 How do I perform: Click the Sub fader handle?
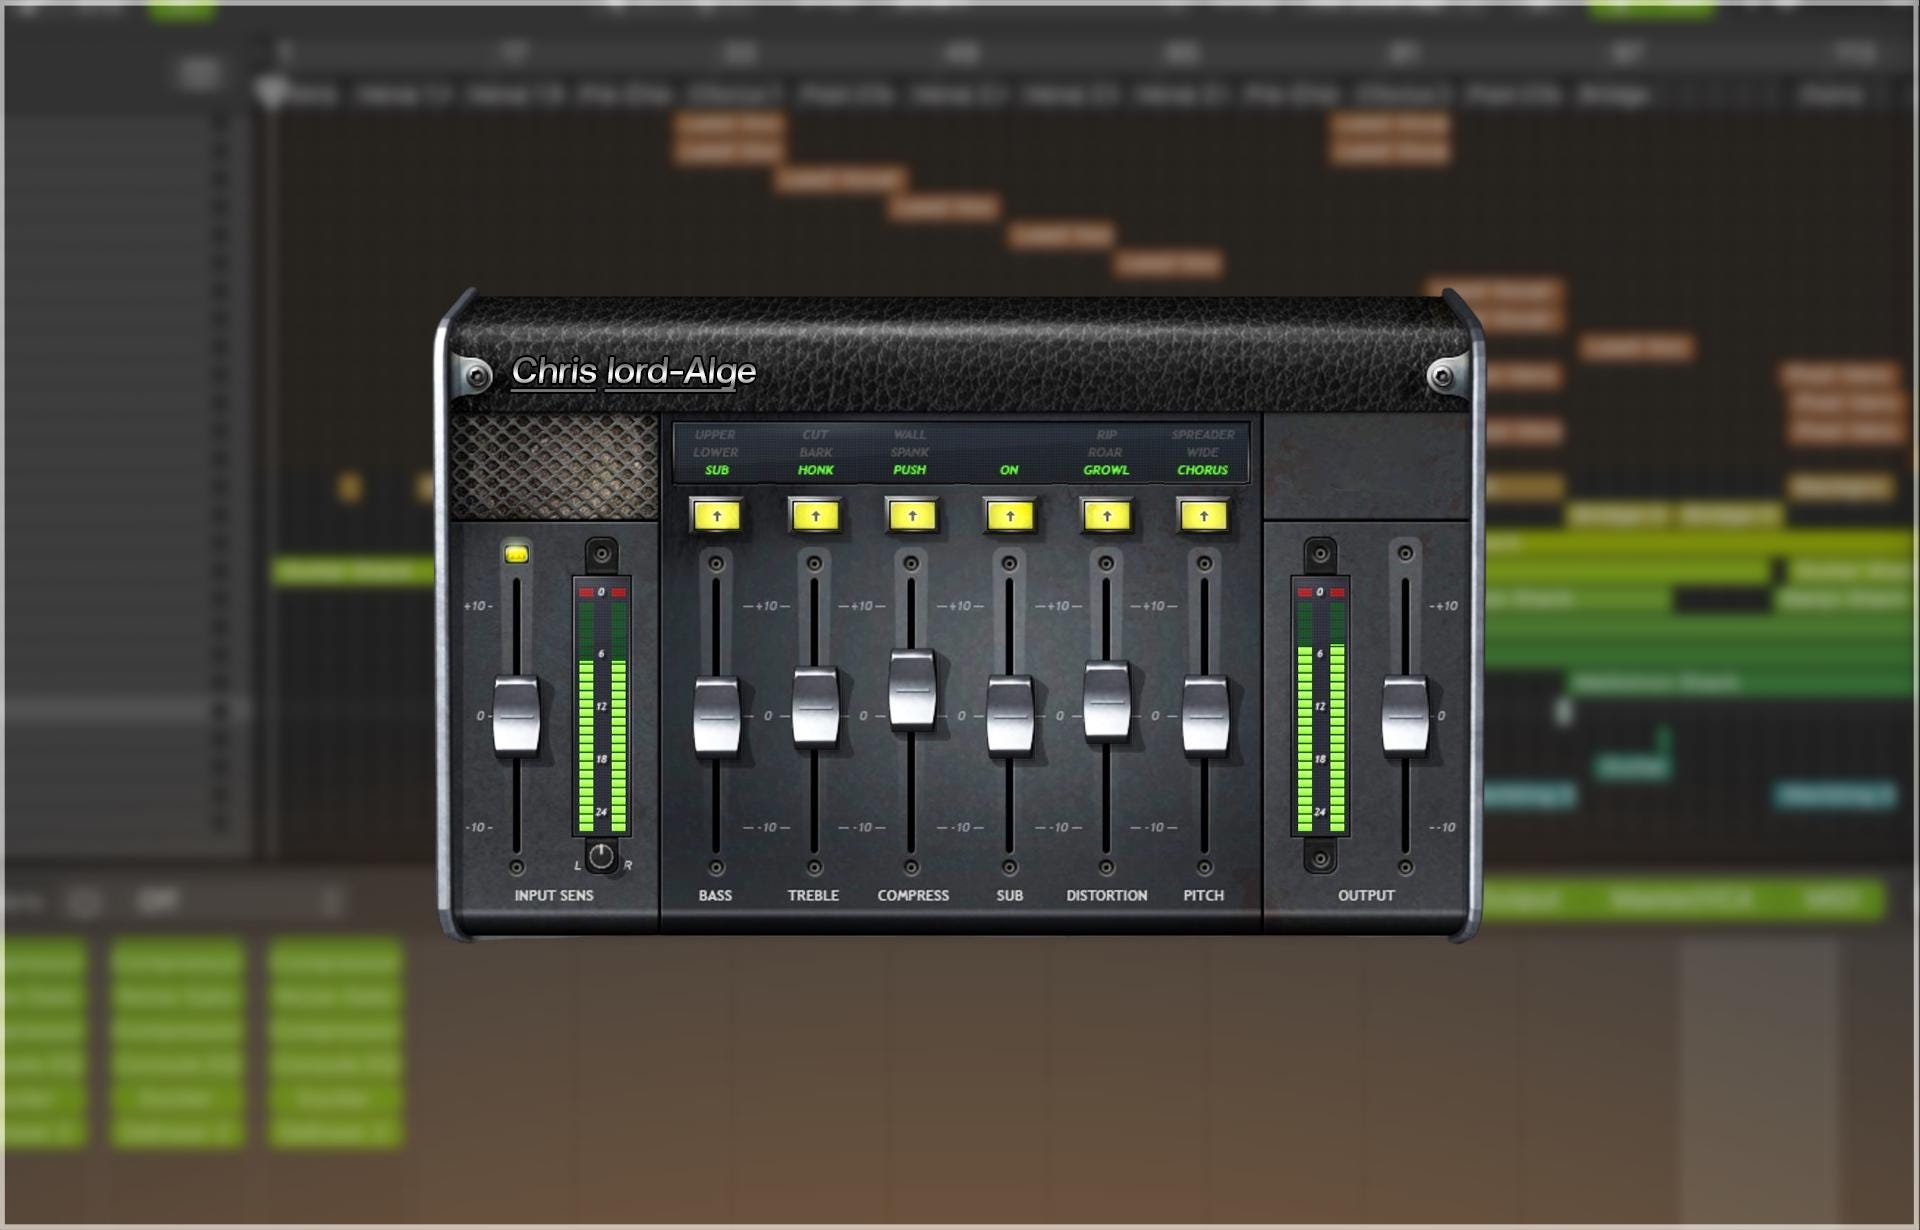(1010, 715)
